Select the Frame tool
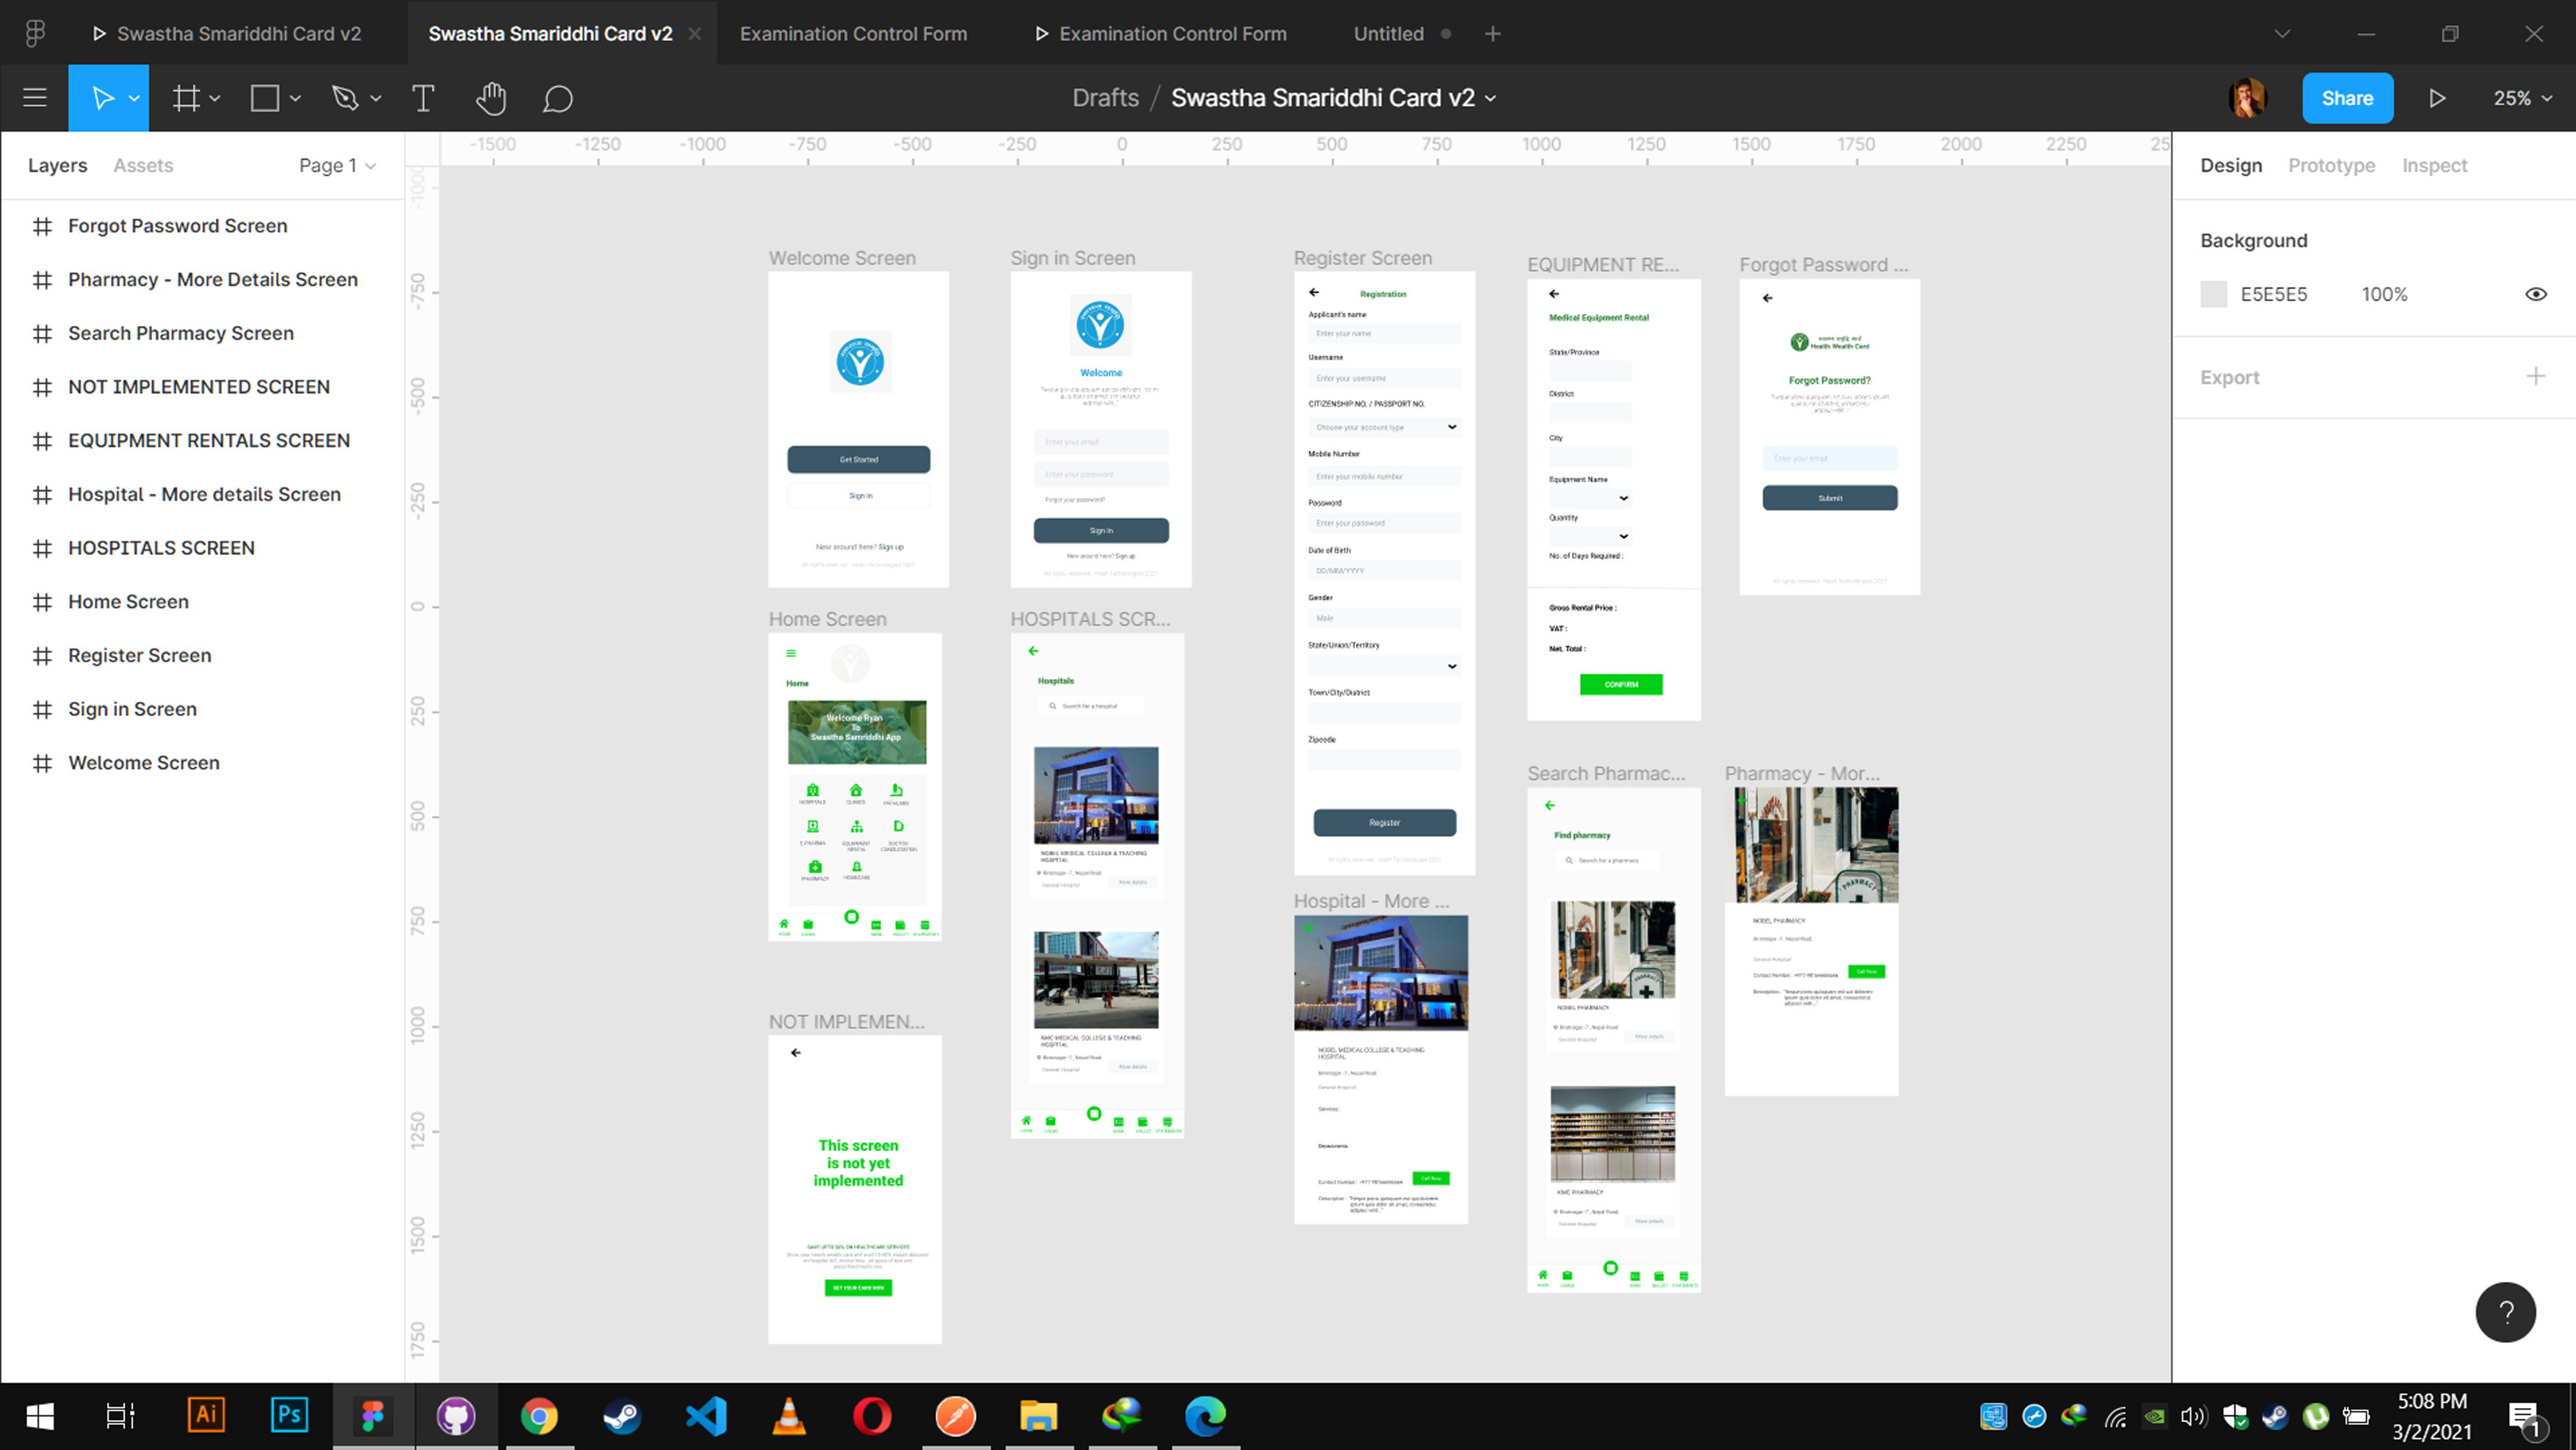Screen dimensions: 2576x1450 coord(186,98)
